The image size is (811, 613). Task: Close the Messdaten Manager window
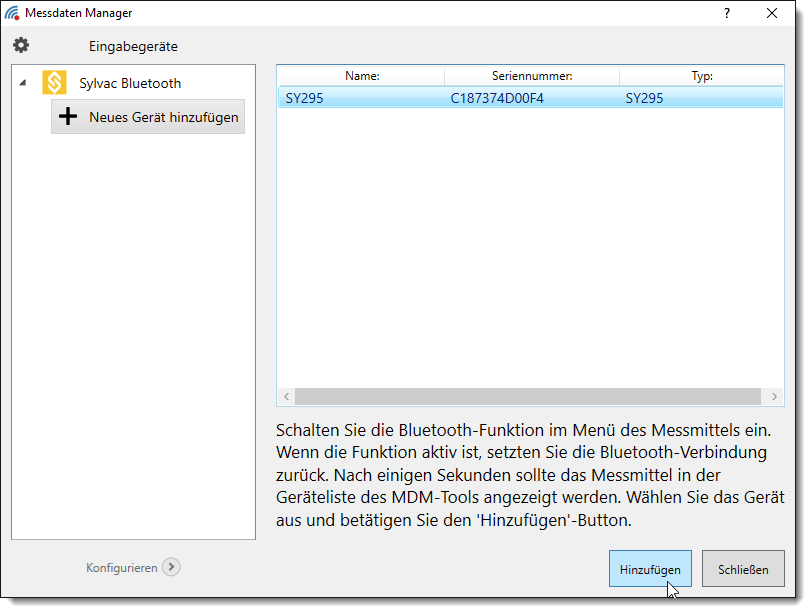(x=772, y=13)
